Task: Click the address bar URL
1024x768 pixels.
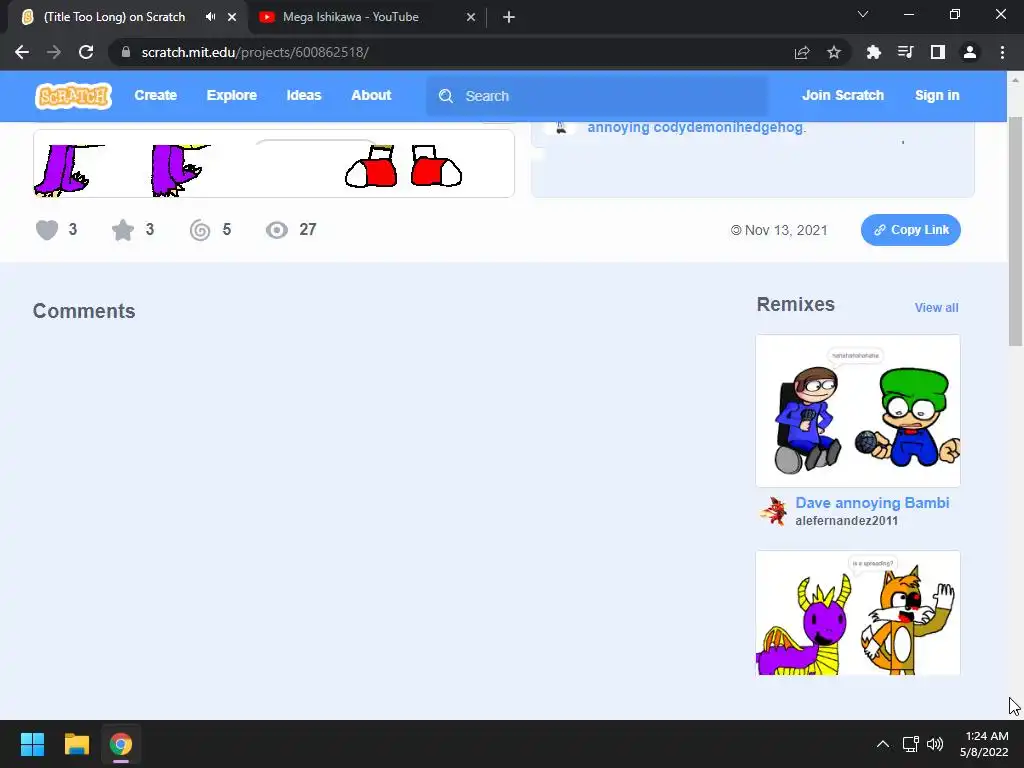Action: (x=255, y=52)
